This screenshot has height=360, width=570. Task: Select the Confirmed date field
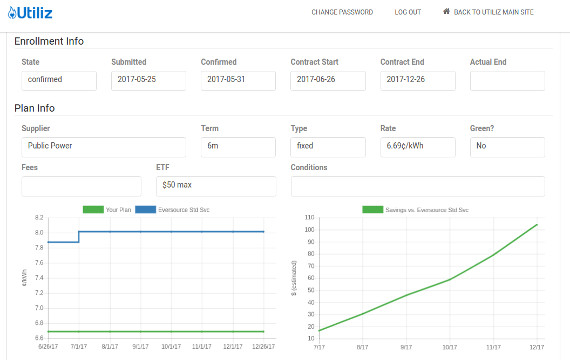coord(238,80)
